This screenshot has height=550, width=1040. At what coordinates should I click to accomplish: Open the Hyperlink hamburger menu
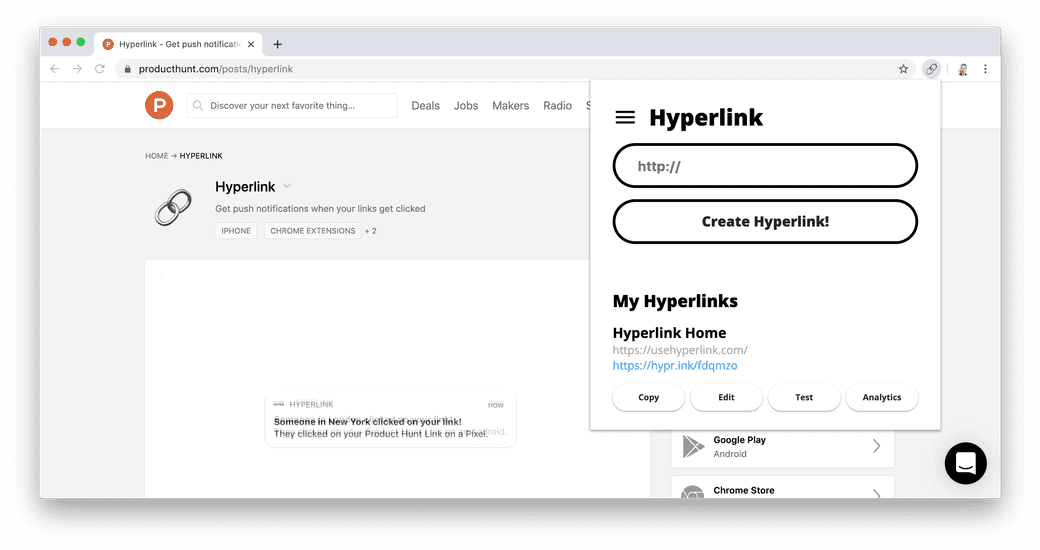pos(625,117)
